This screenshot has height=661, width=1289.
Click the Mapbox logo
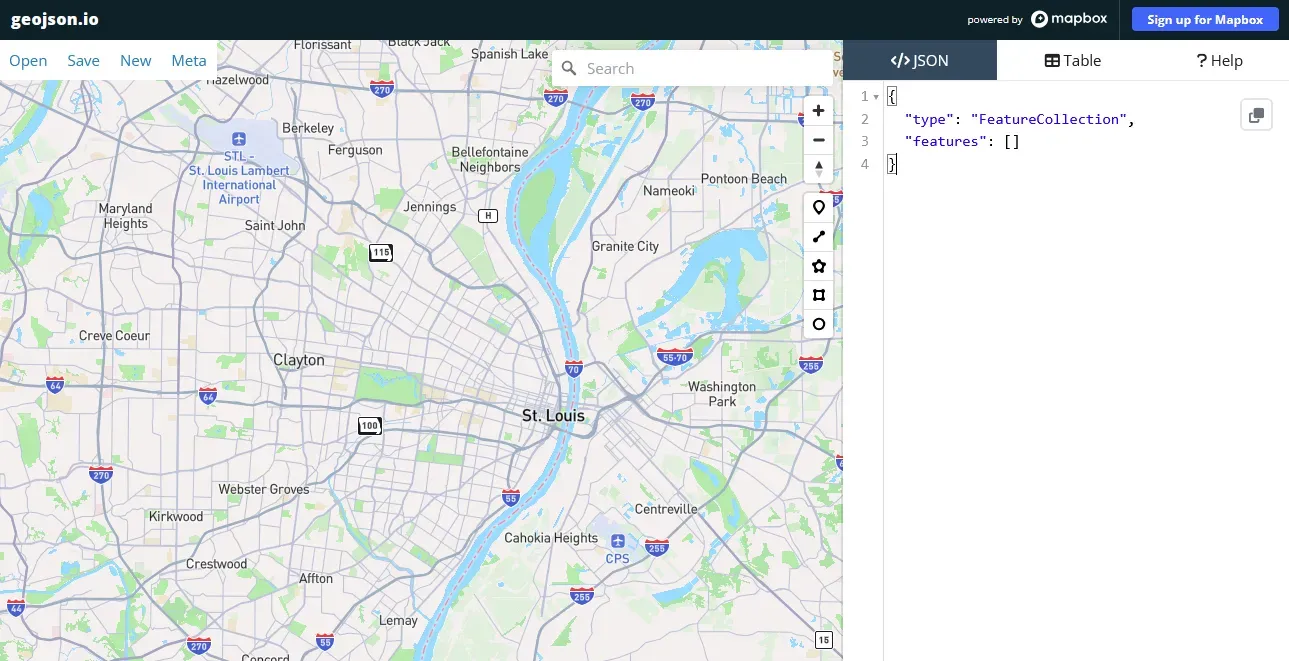click(1069, 19)
